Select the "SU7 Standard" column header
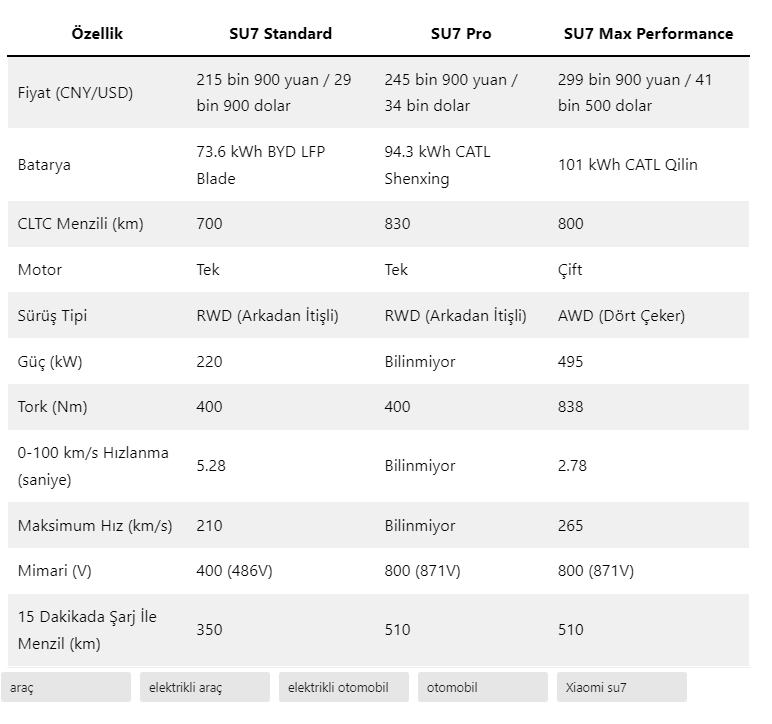The width and height of the screenshot is (772, 724). point(280,33)
